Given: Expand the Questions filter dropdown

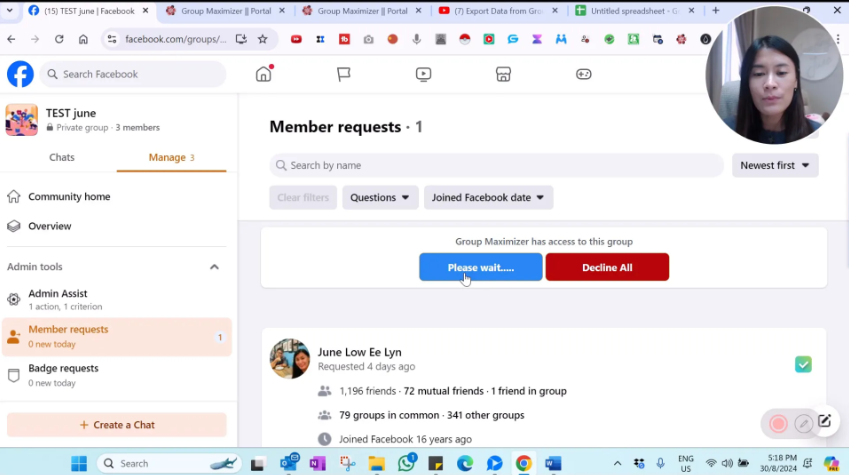Looking at the screenshot, I should click(380, 198).
